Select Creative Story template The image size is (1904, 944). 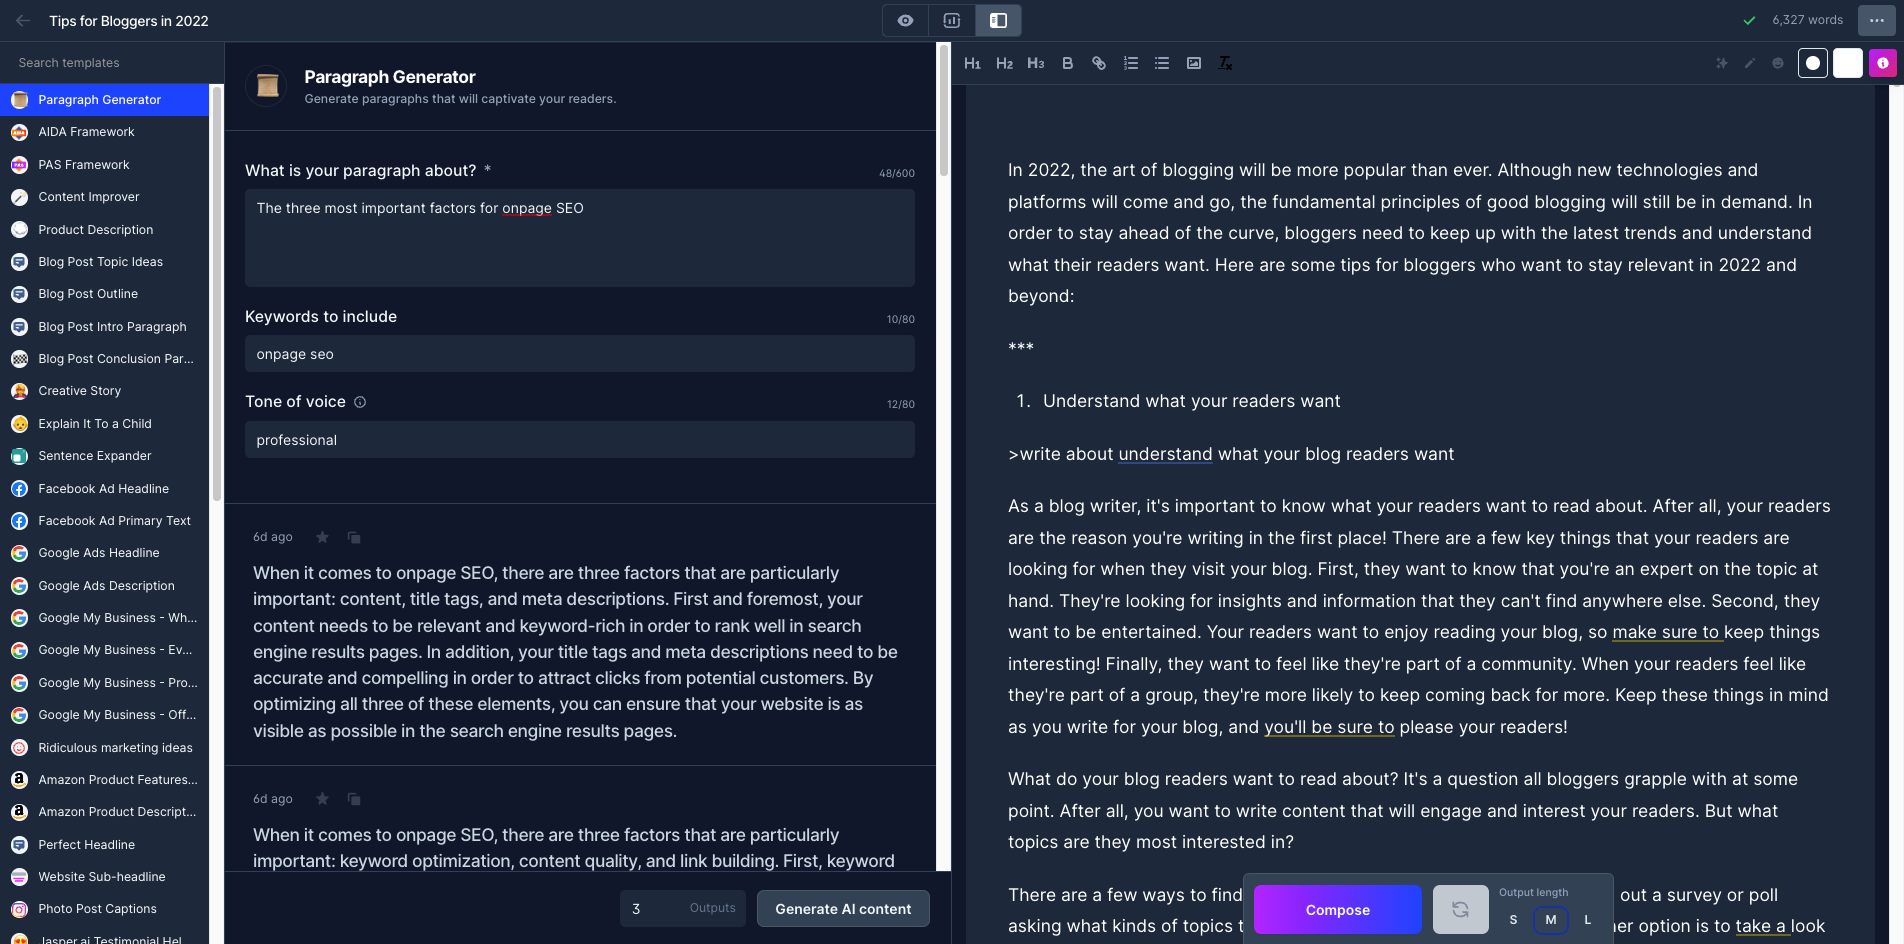pyautogui.click(x=105, y=391)
